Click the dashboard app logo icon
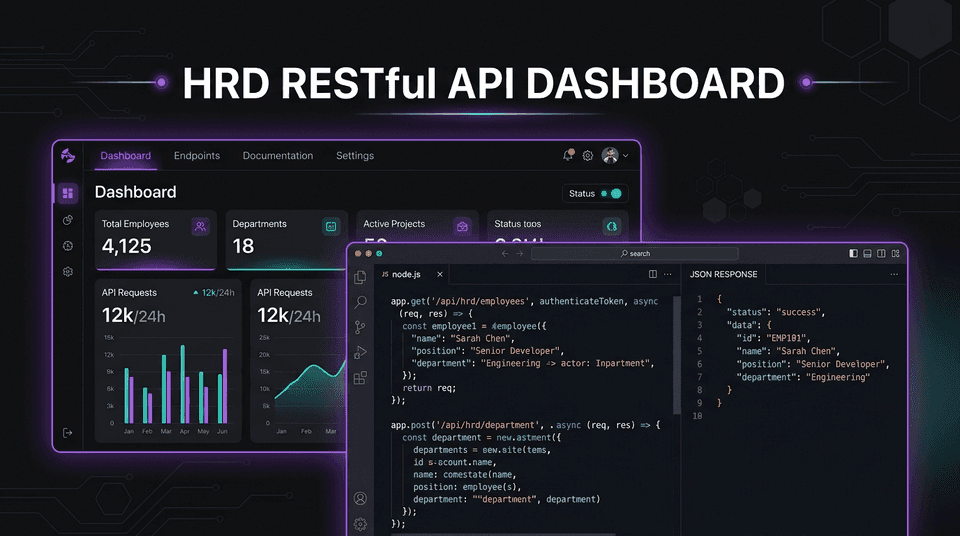This screenshot has height=536, width=960. pyautogui.click(x=68, y=156)
